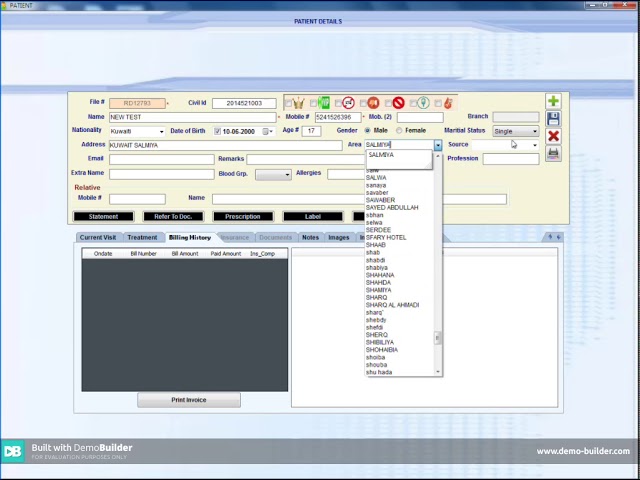Click into the Relative Mobile # field
The image size is (640, 480).
[x=137, y=199]
